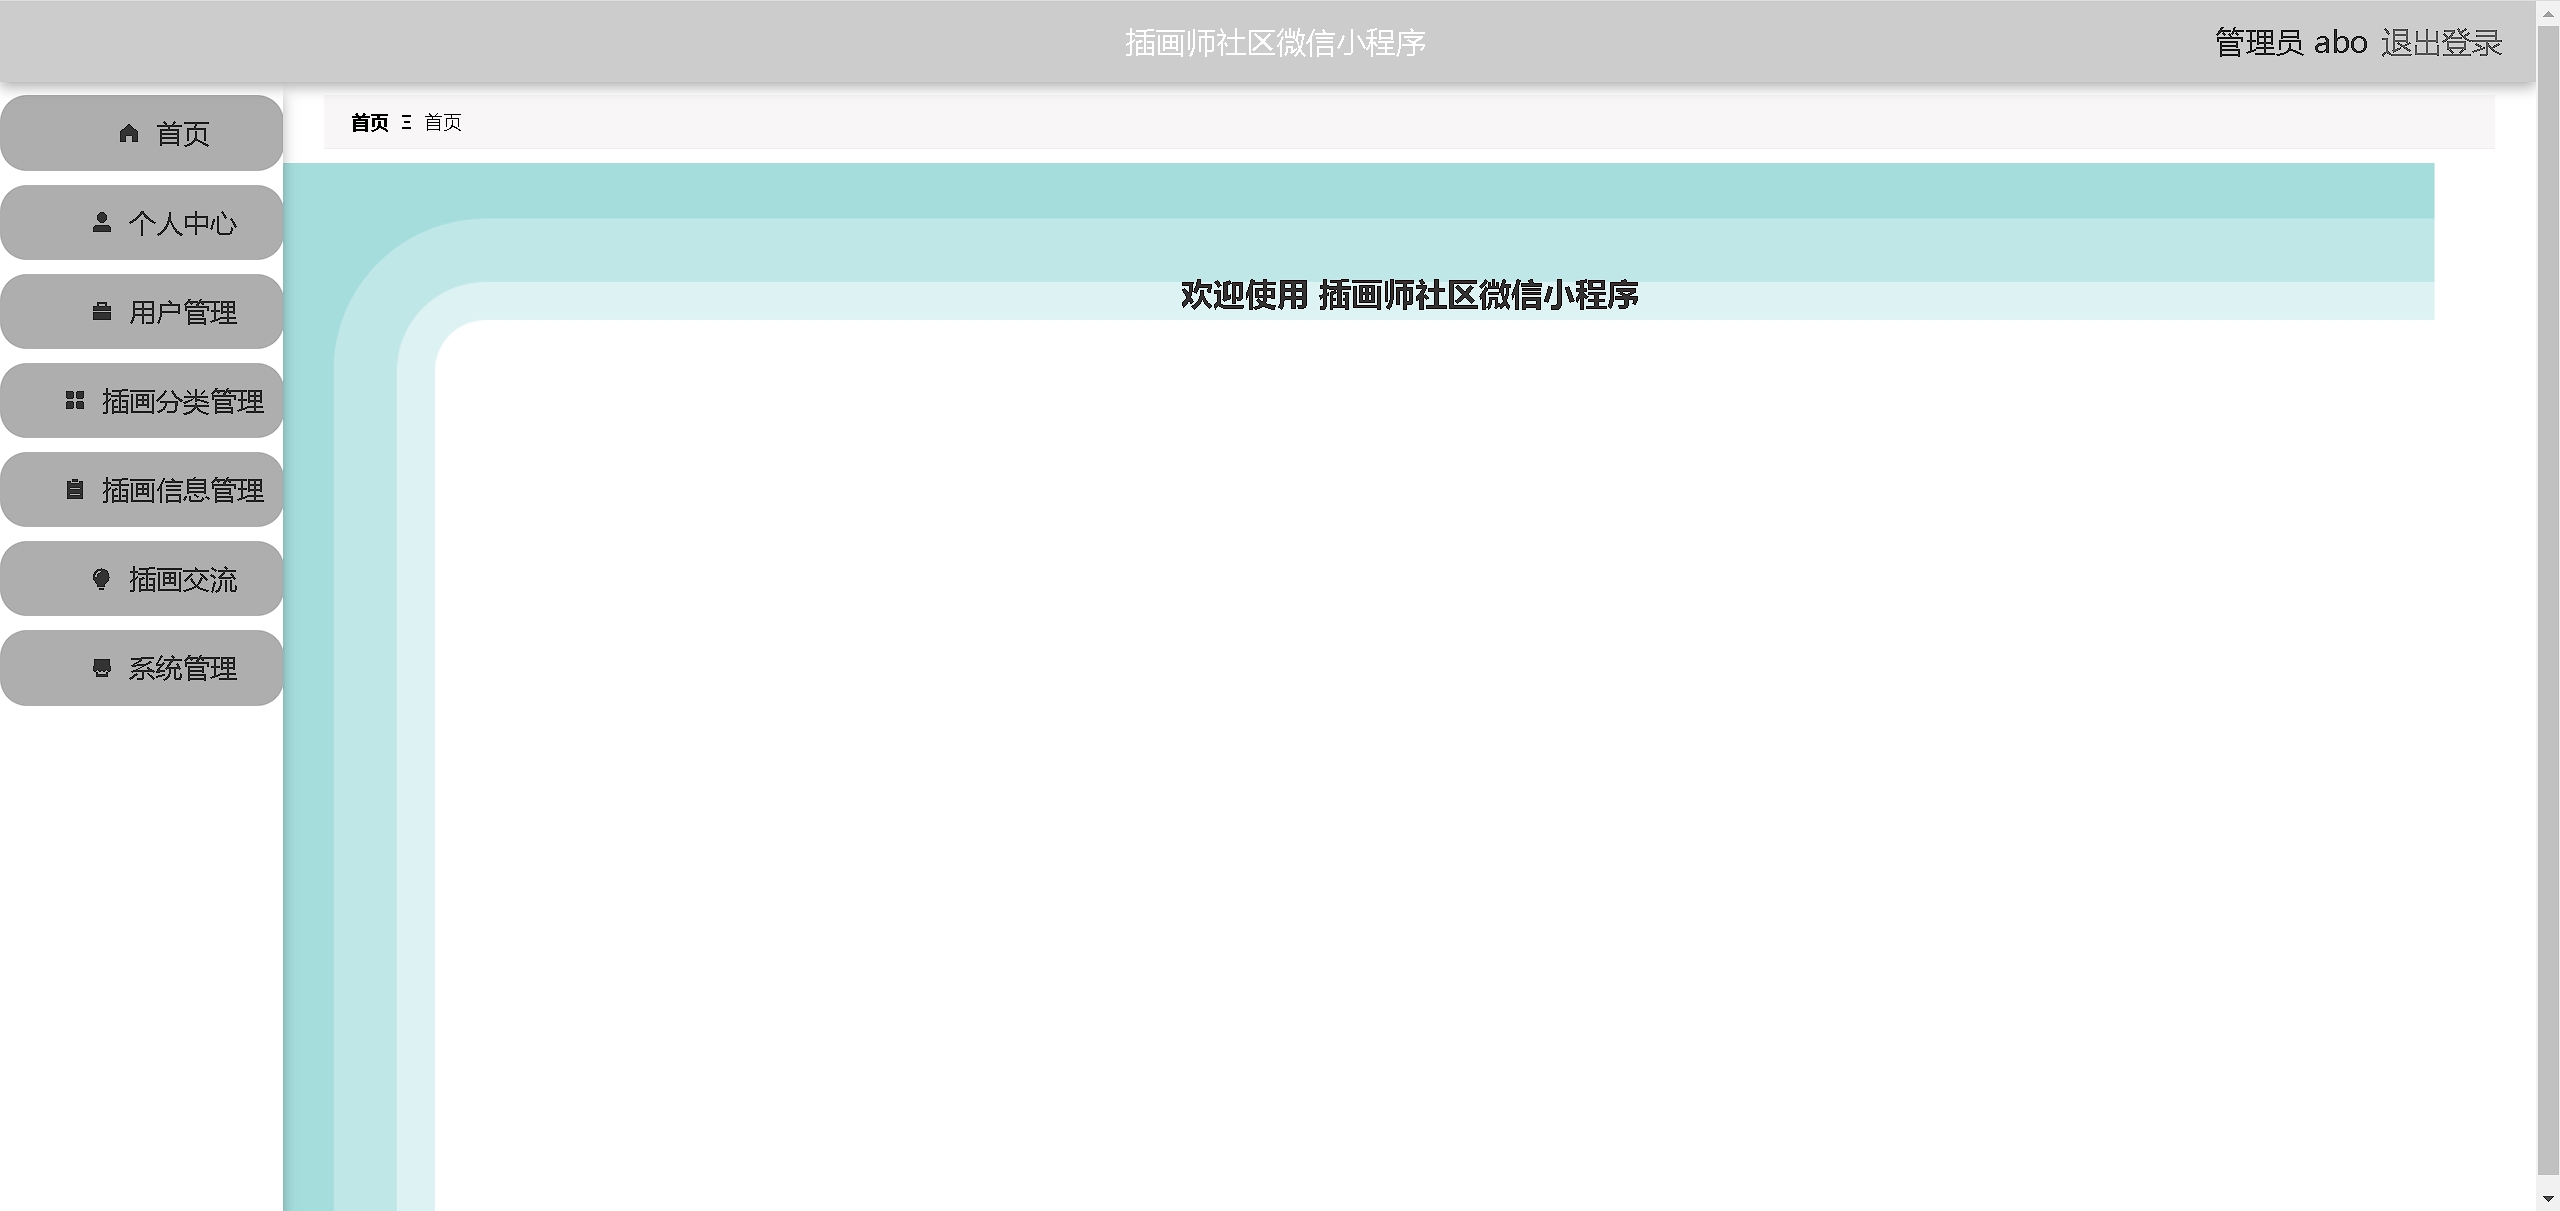The width and height of the screenshot is (2560, 1211).
Task: Open the 首页 sidebar menu
Action: [x=182, y=133]
